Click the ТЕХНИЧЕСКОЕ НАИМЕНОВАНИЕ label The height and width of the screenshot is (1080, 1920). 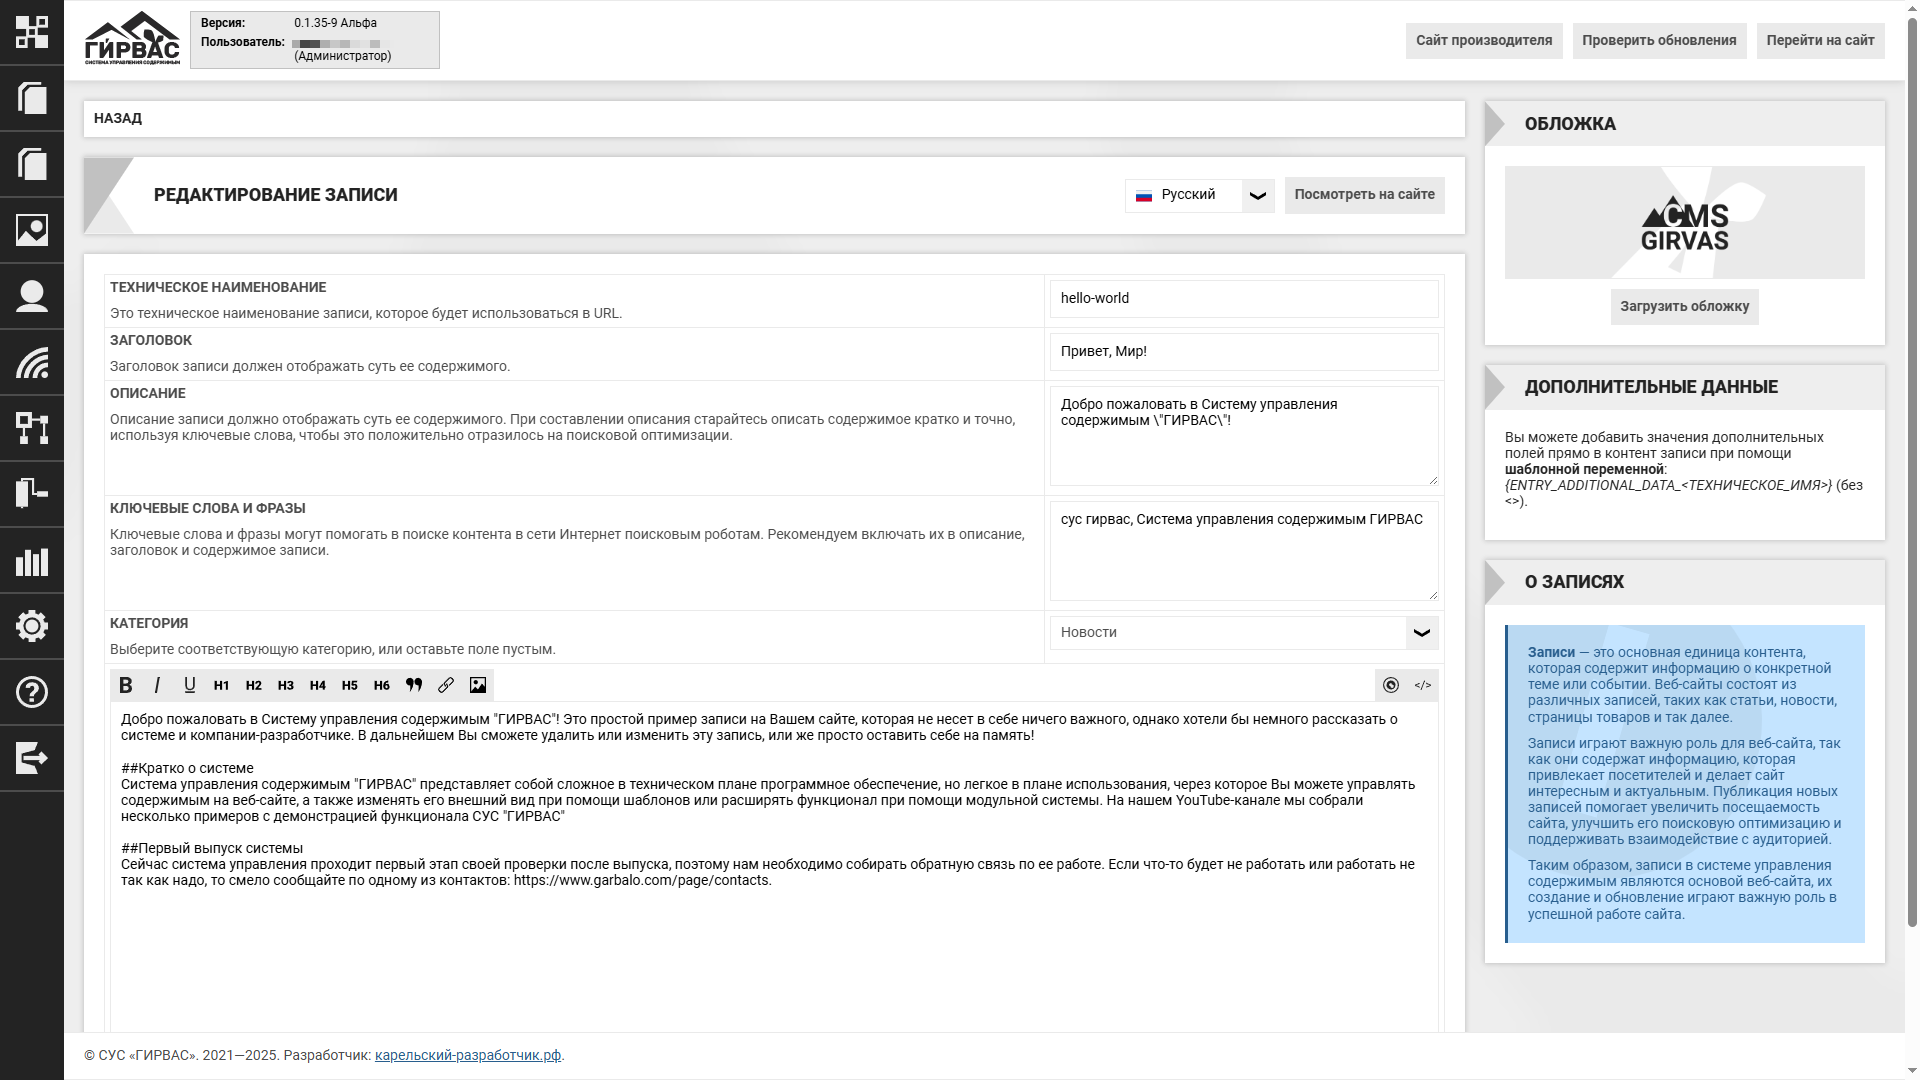[x=218, y=287]
